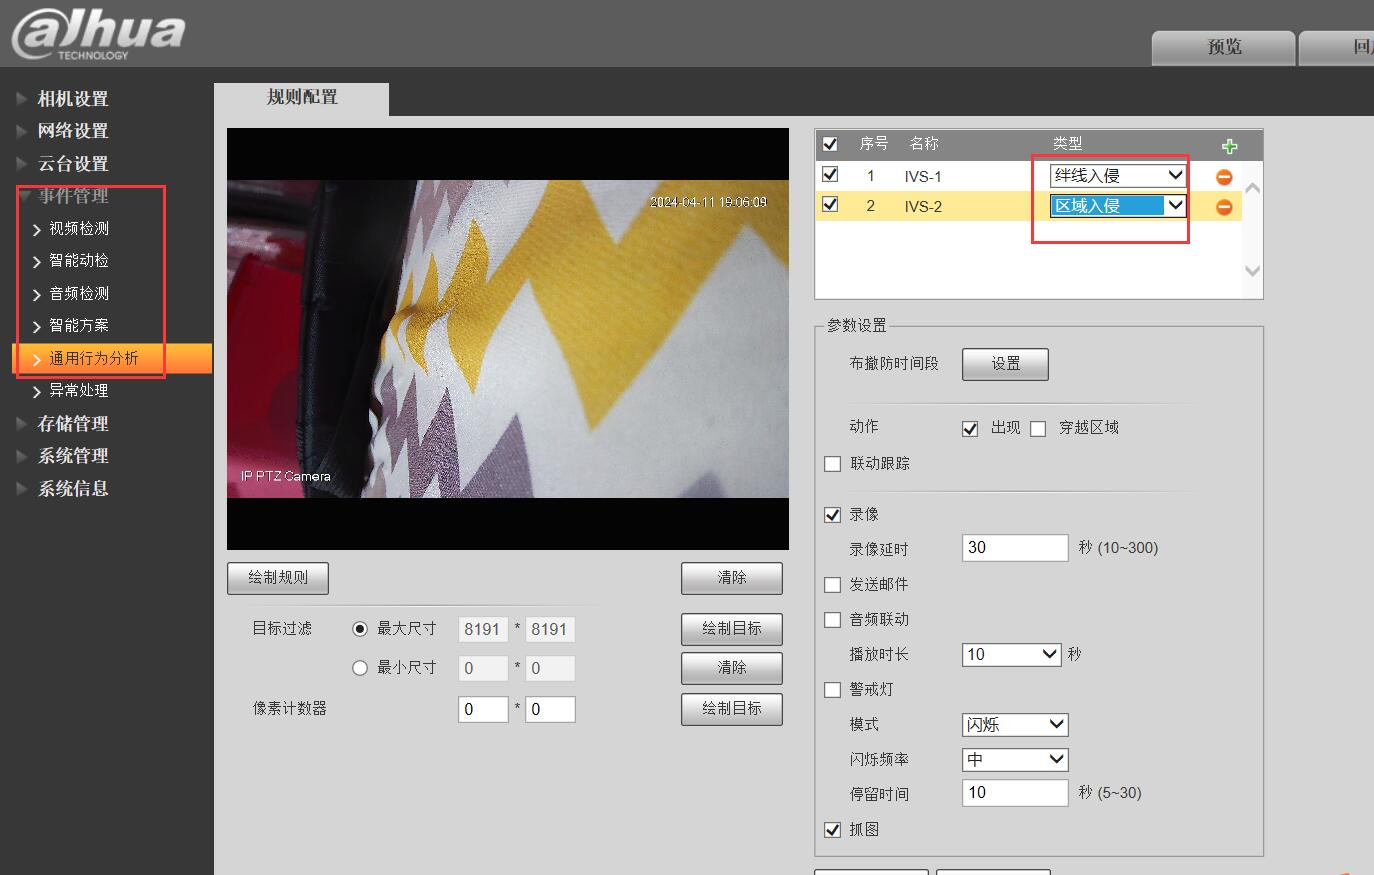The width and height of the screenshot is (1374, 875).
Task: Expand 网络设置 section in sidebar
Action: 72,131
